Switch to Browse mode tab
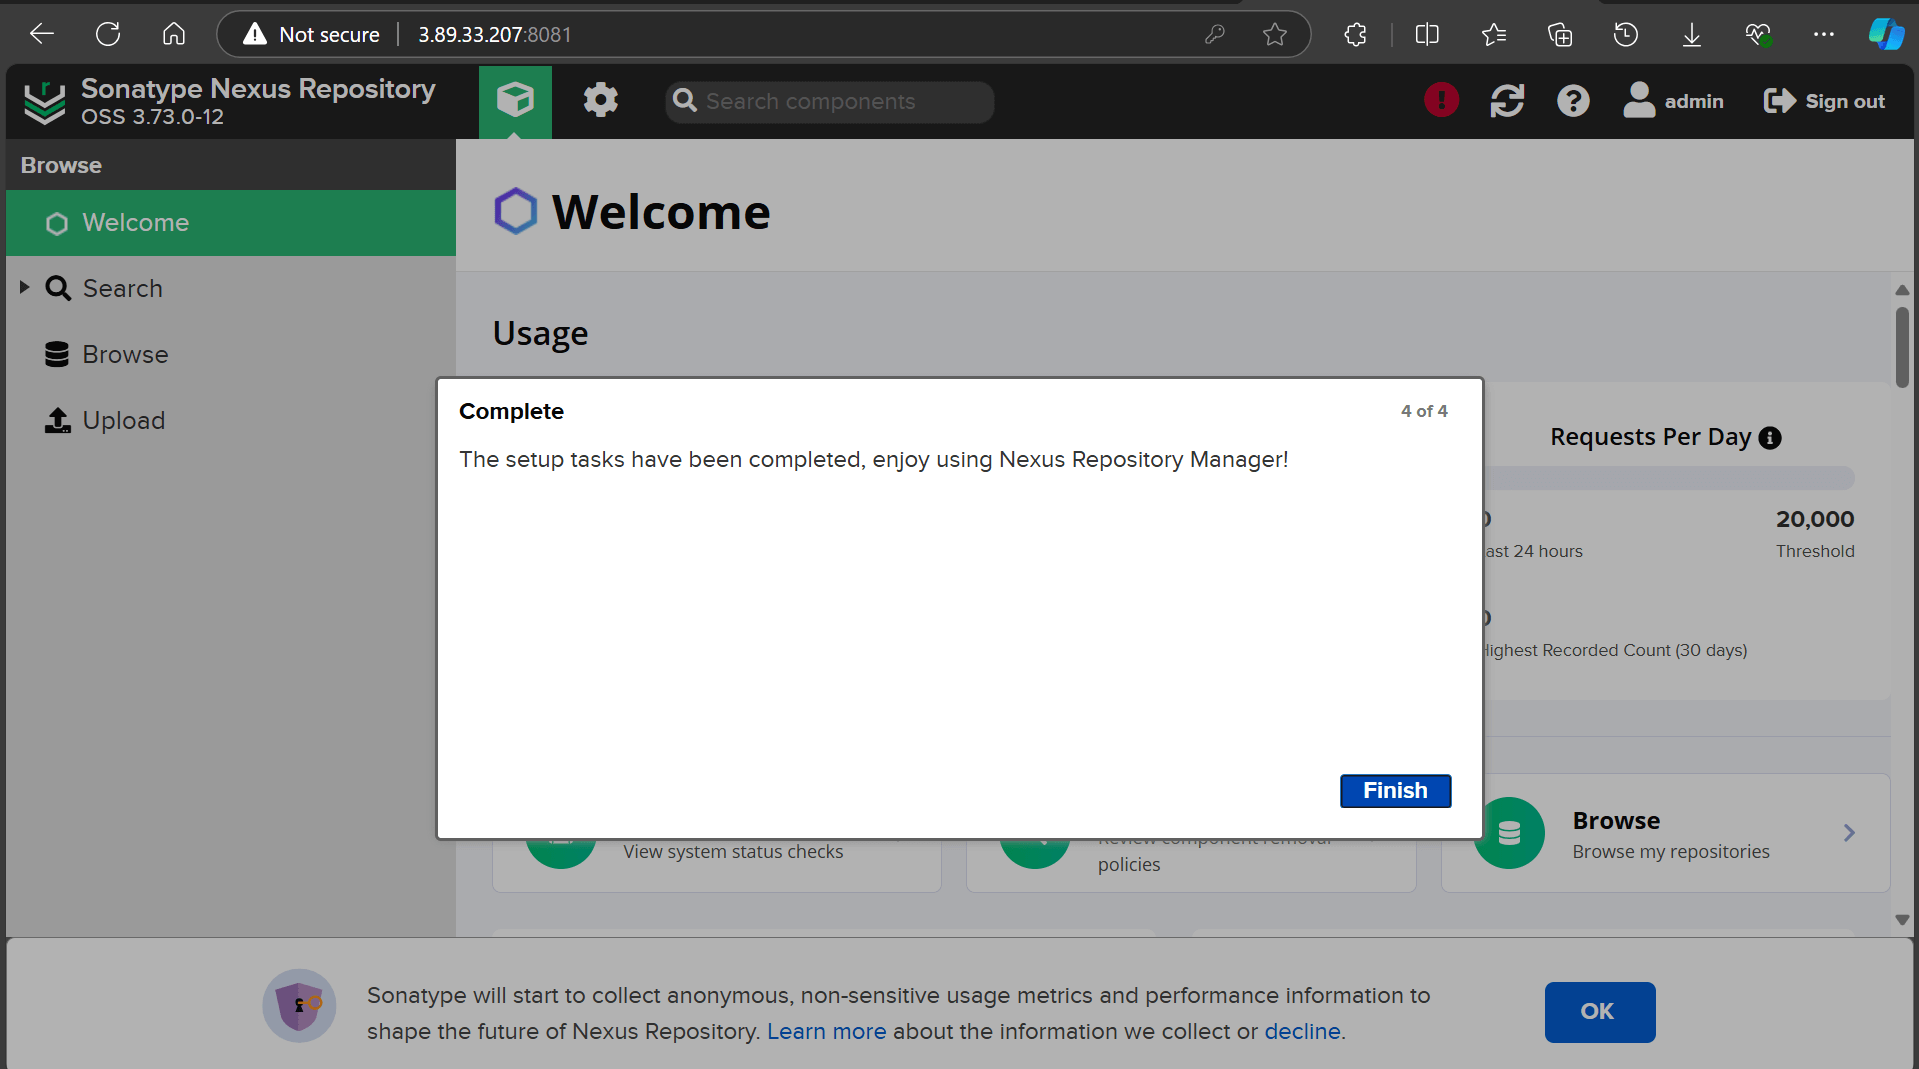 [x=515, y=100]
